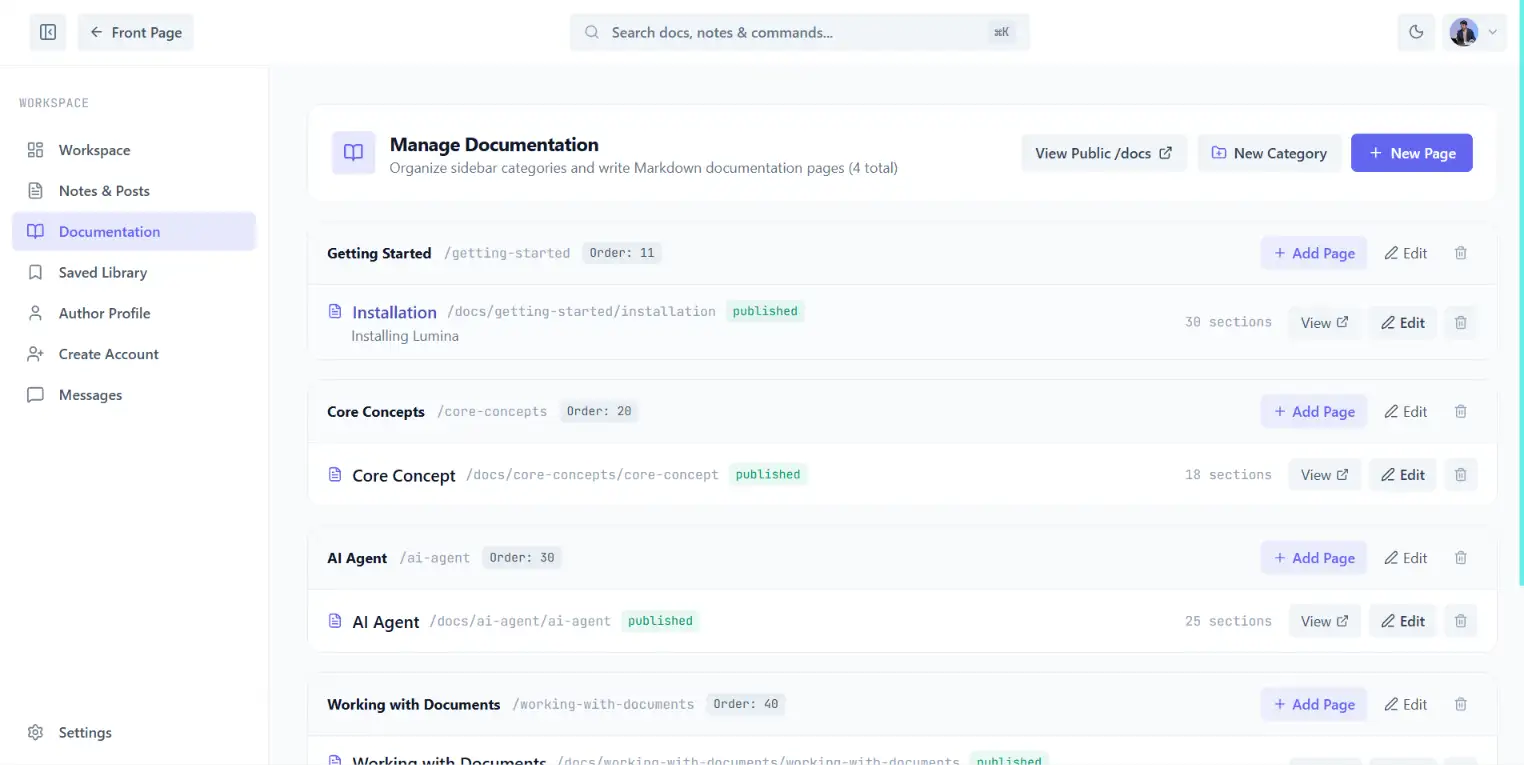
Task: Edit the Core Concept page
Action: pyautogui.click(x=1402, y=475)
